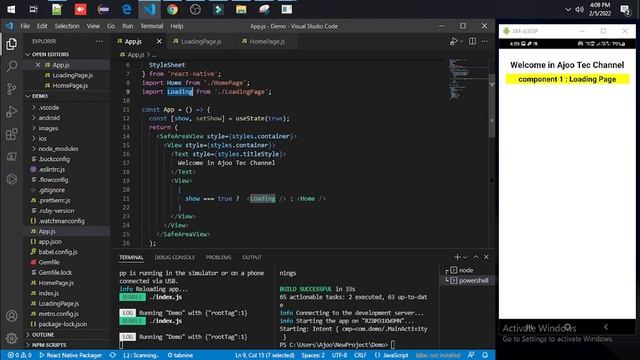Tap back button in phone mirror window
This screenshot has width=640, height=360.
pos(606,327)
